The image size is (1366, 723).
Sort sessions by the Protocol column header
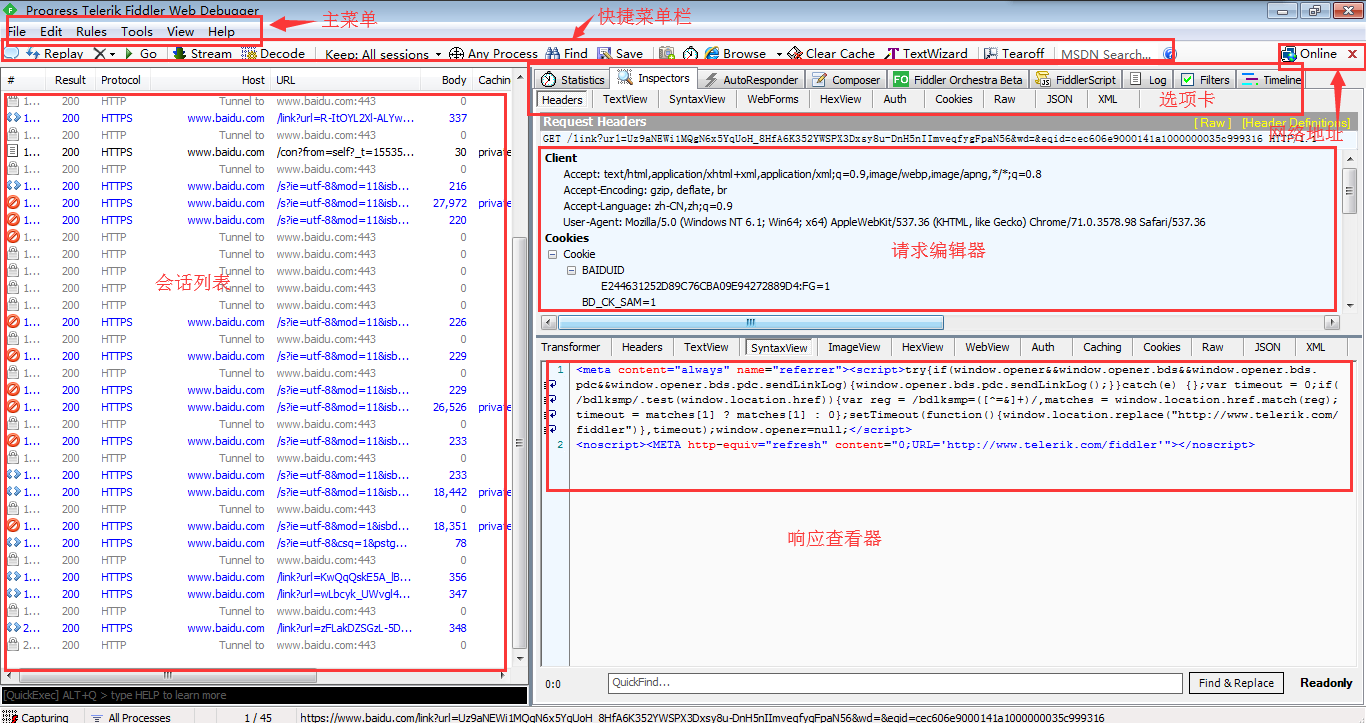[121, 80]
